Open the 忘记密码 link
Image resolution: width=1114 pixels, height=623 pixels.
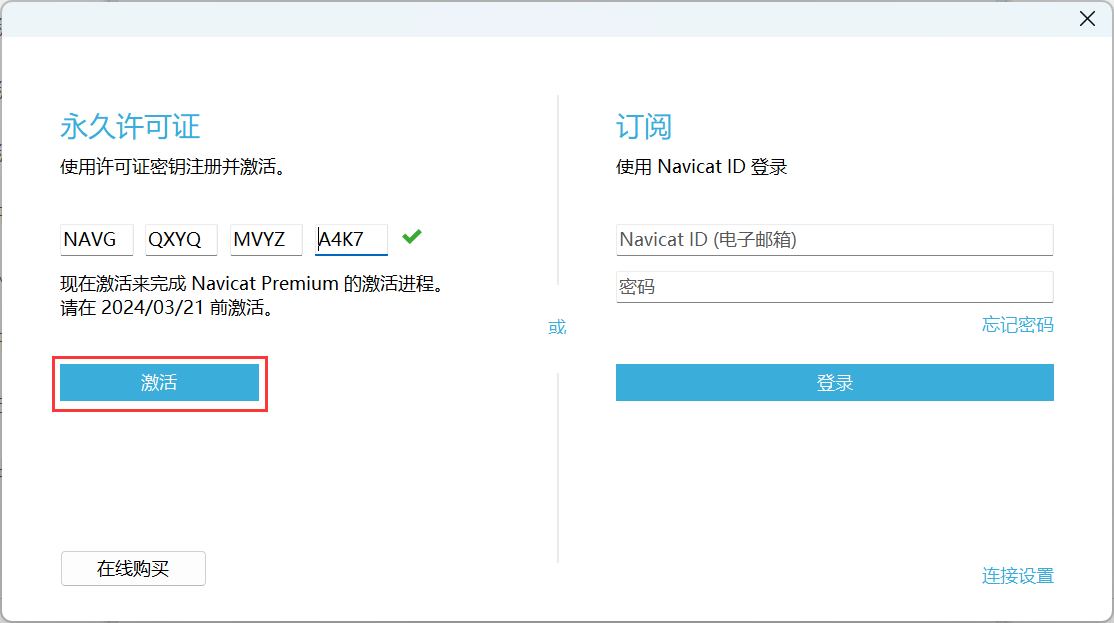click(x=1017, y=325)
